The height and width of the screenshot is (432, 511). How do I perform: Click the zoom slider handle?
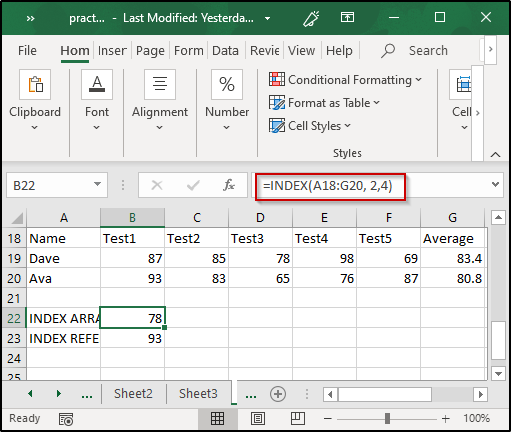[x=387, y=419]
